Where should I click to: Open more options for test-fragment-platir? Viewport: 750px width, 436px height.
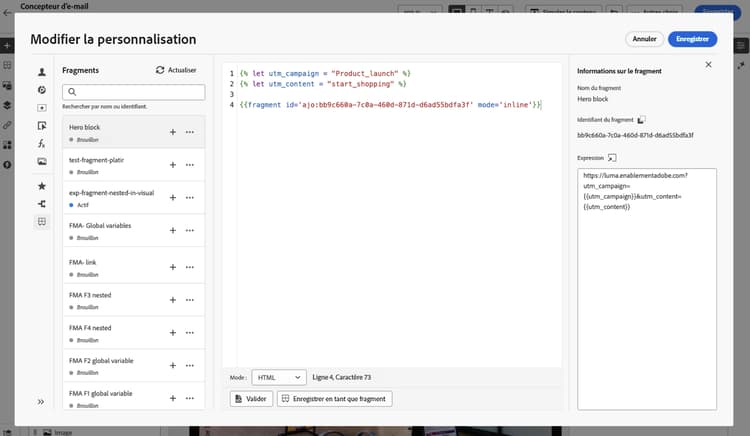pyautogui.click(x=190, y=165)
